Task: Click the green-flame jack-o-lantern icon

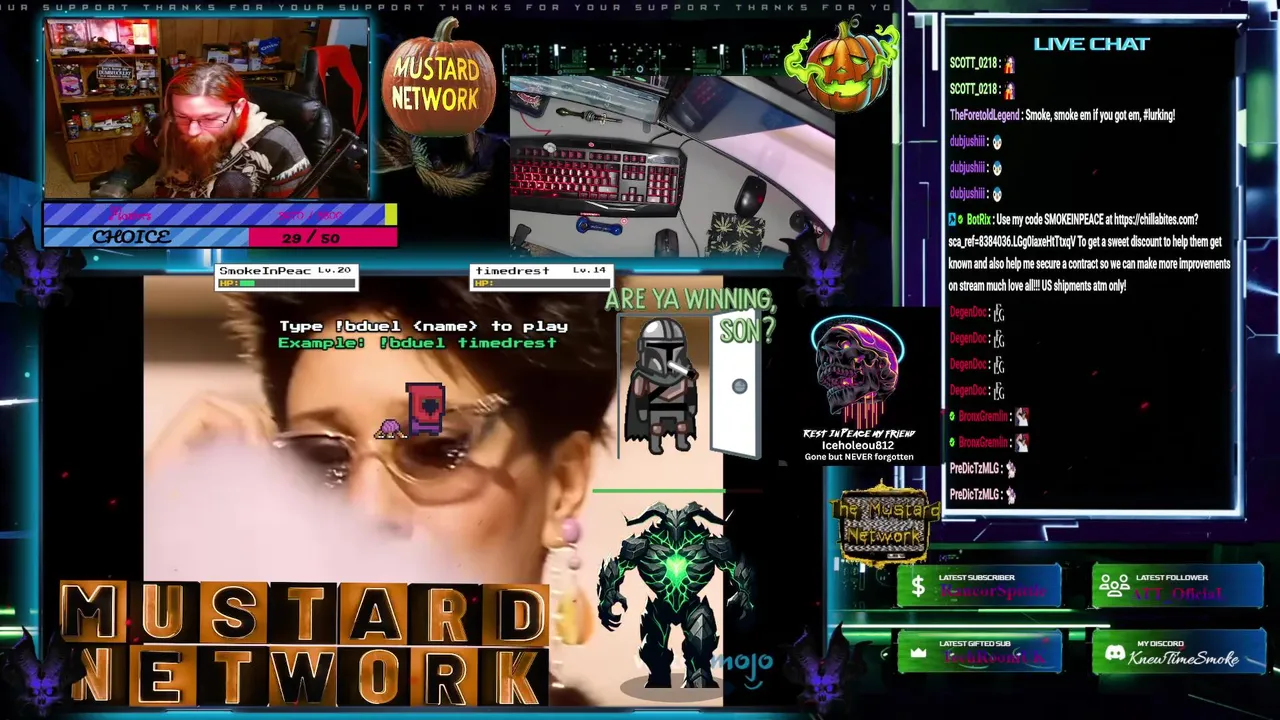Action: coord(841,65)
